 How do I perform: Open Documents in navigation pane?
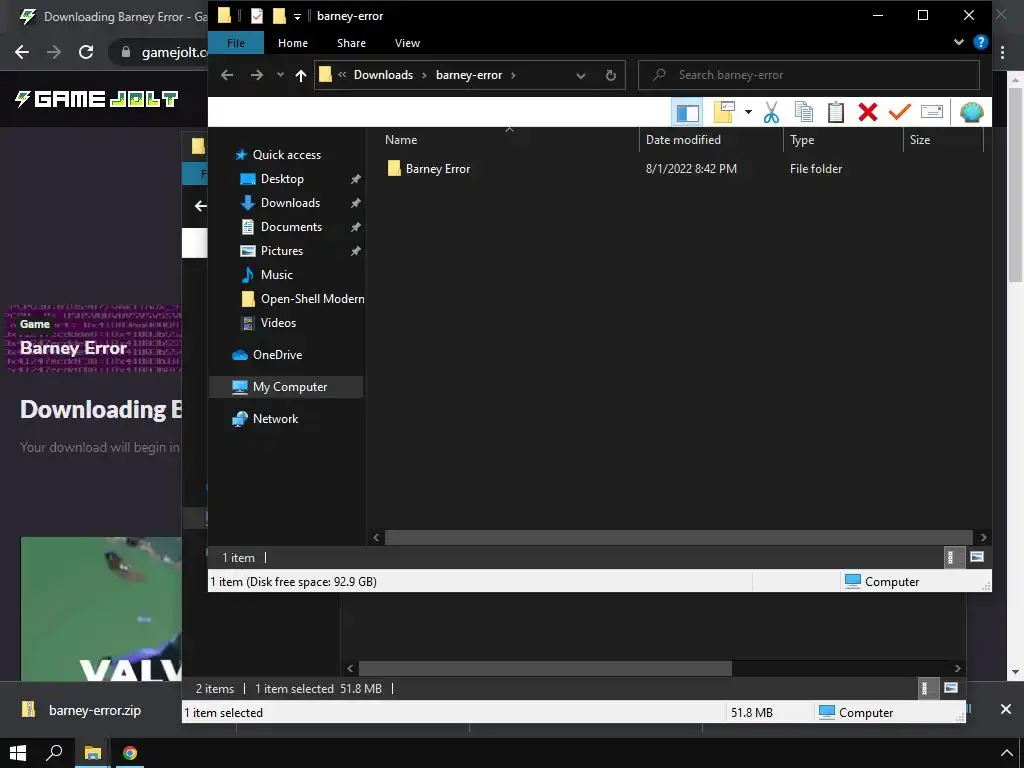(291, 227)
